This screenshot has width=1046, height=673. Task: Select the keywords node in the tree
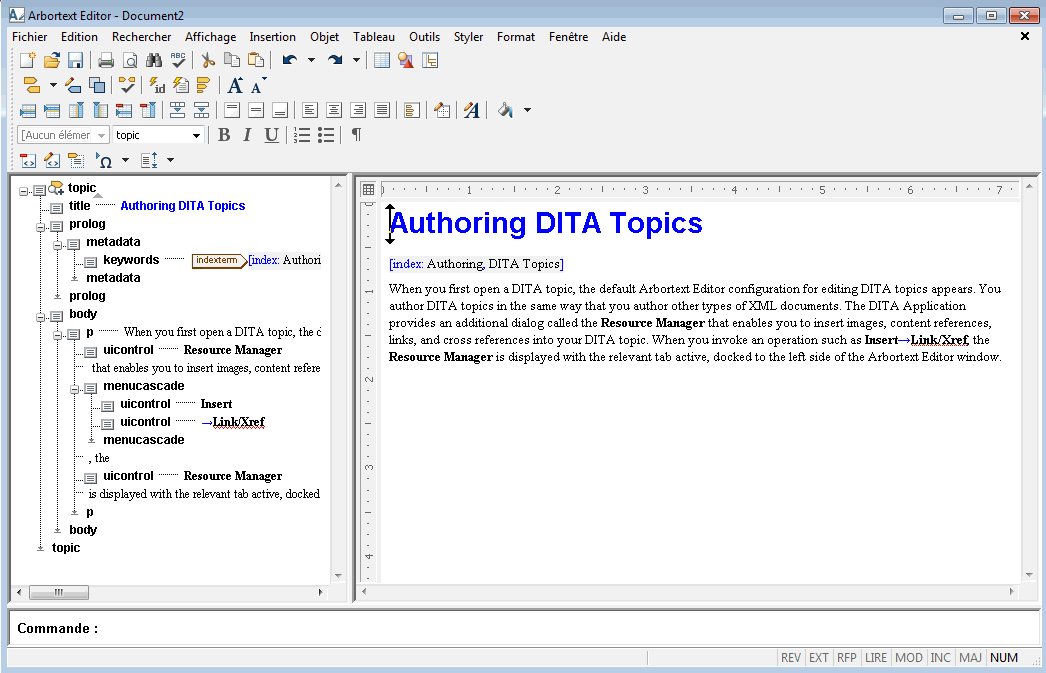131,259
